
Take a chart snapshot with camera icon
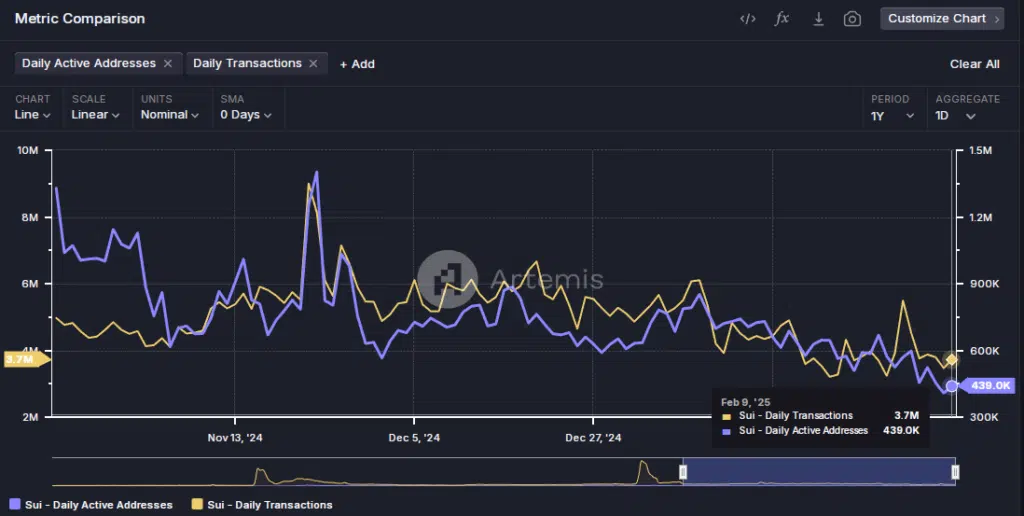852,19
